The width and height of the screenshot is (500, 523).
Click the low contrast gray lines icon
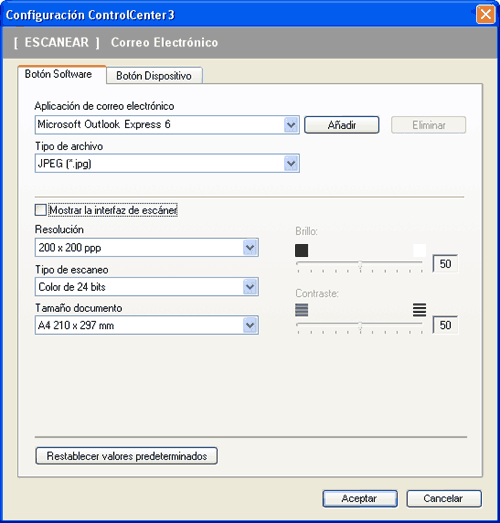click(302, 310)
